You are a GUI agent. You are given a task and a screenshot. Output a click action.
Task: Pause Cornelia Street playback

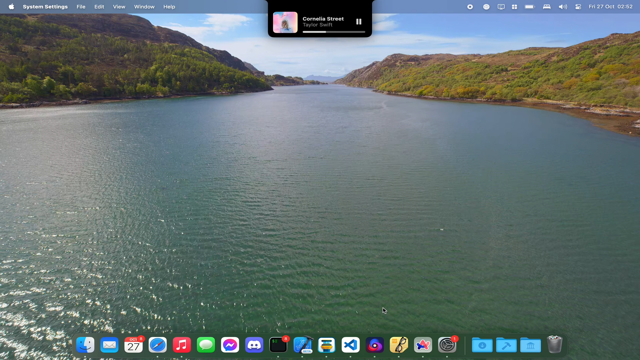[x=358, y=22]
